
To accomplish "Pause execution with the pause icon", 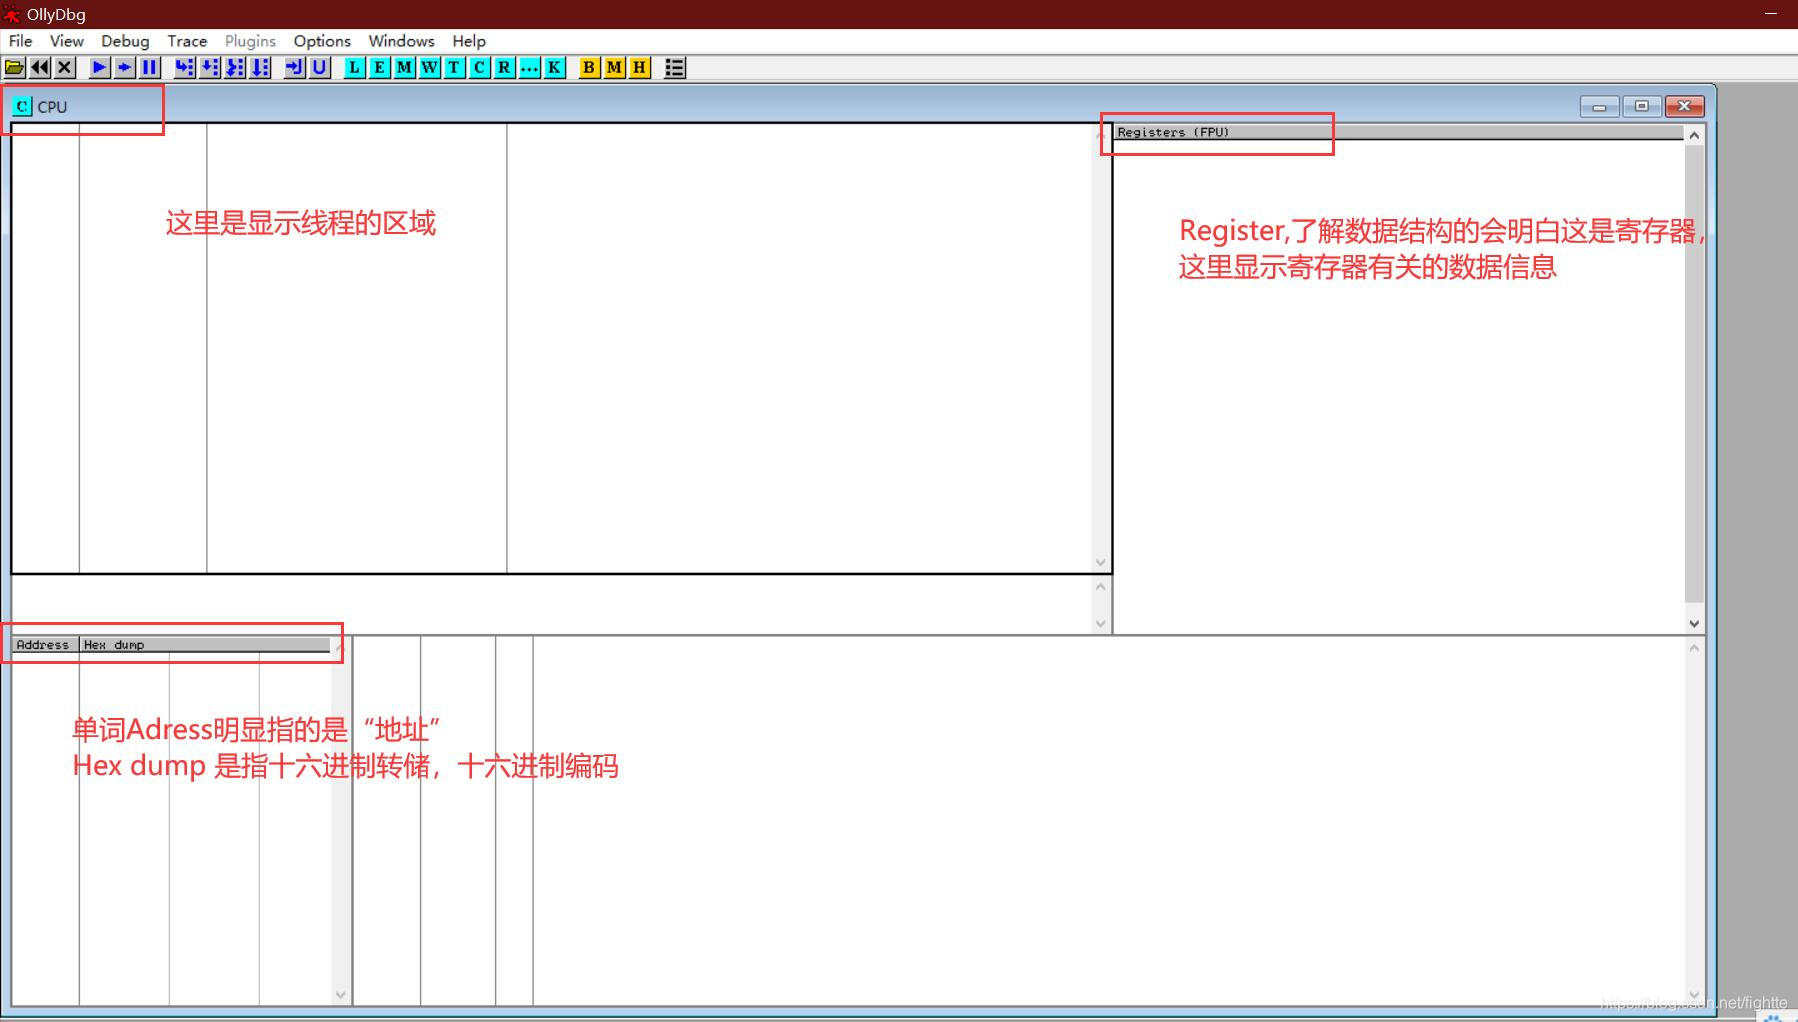I will coord(149,68).
